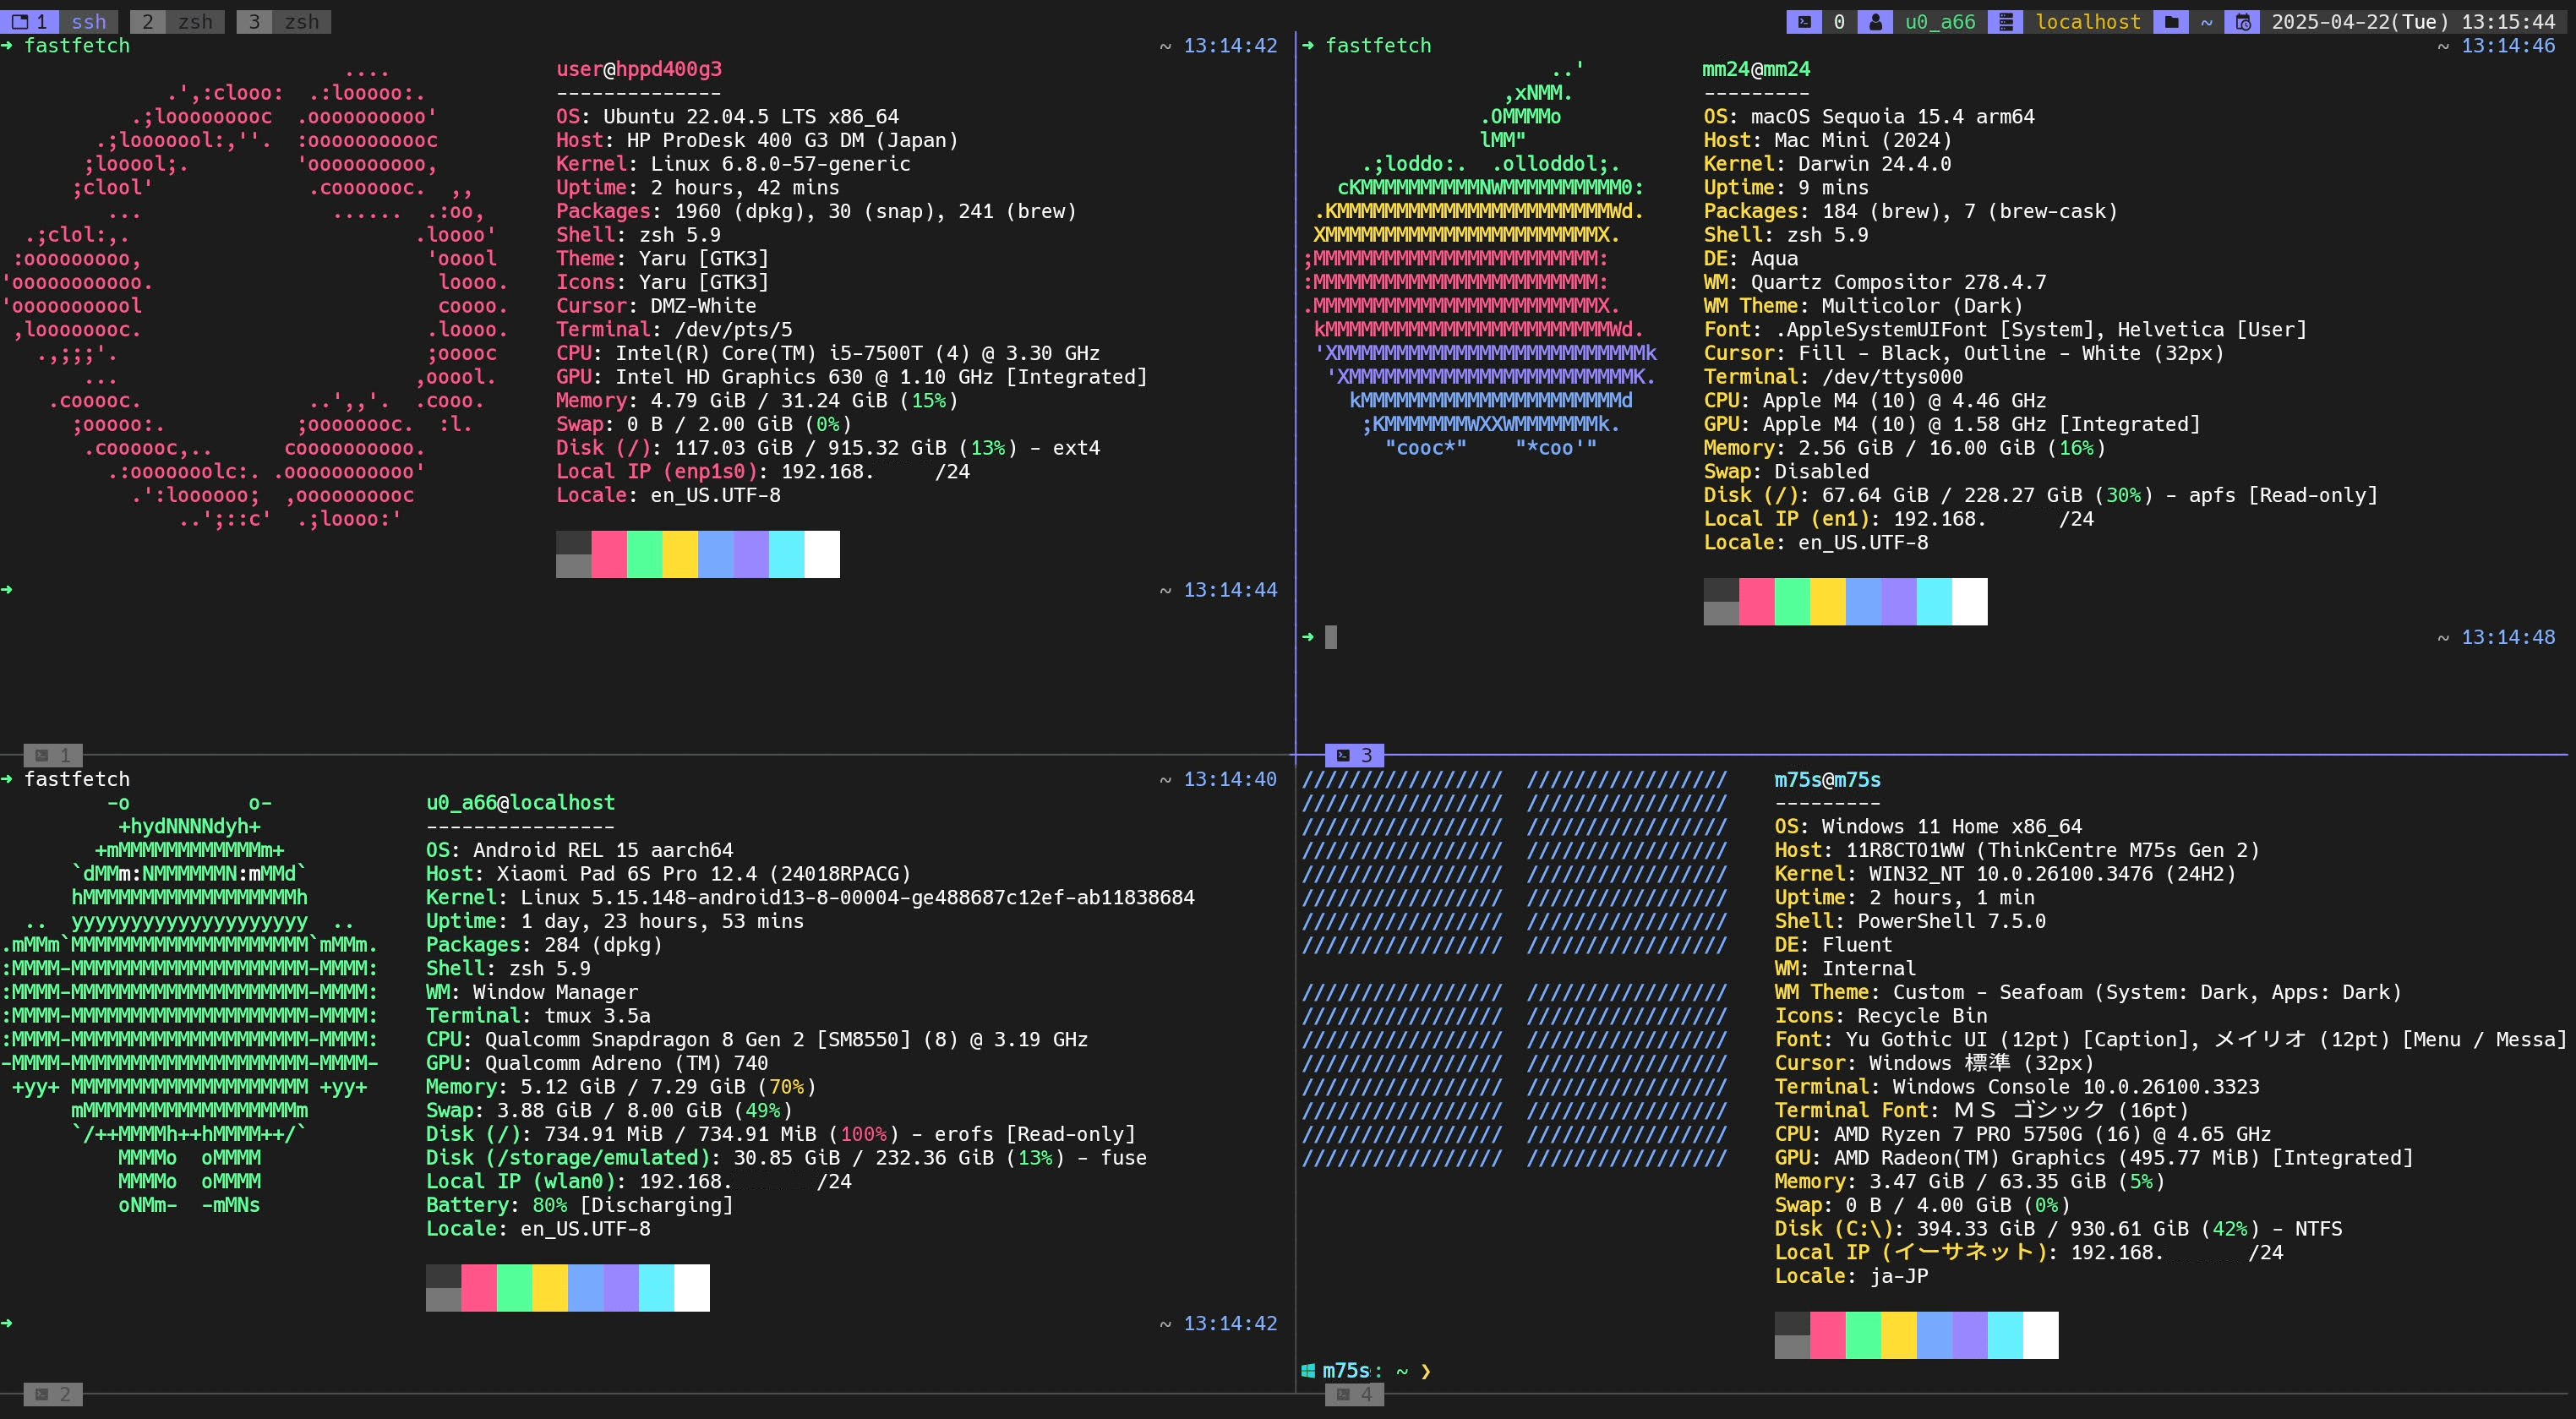
Task: Pick the blue swatch in the Android pane
Action: click(x=585, y=1287)
